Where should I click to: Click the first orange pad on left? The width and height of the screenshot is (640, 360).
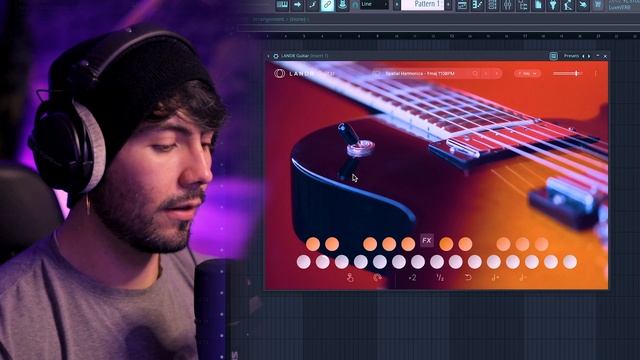click(x=313, y=244)
